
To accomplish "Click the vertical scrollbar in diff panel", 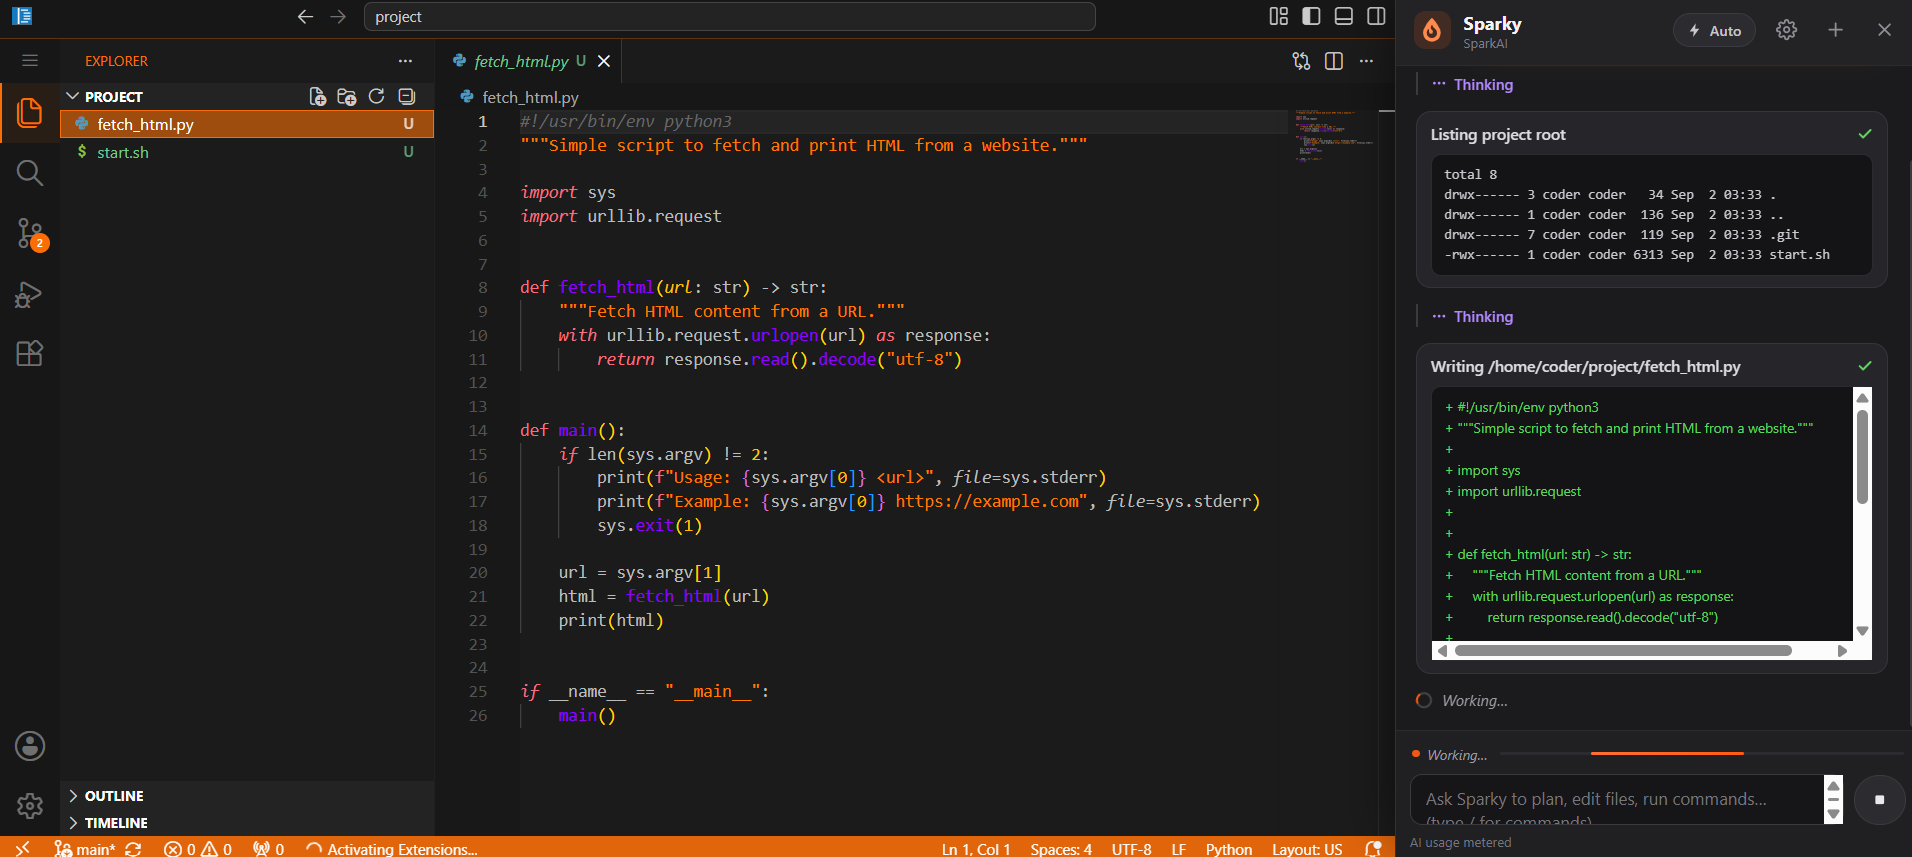I will tap(1862, 456).
